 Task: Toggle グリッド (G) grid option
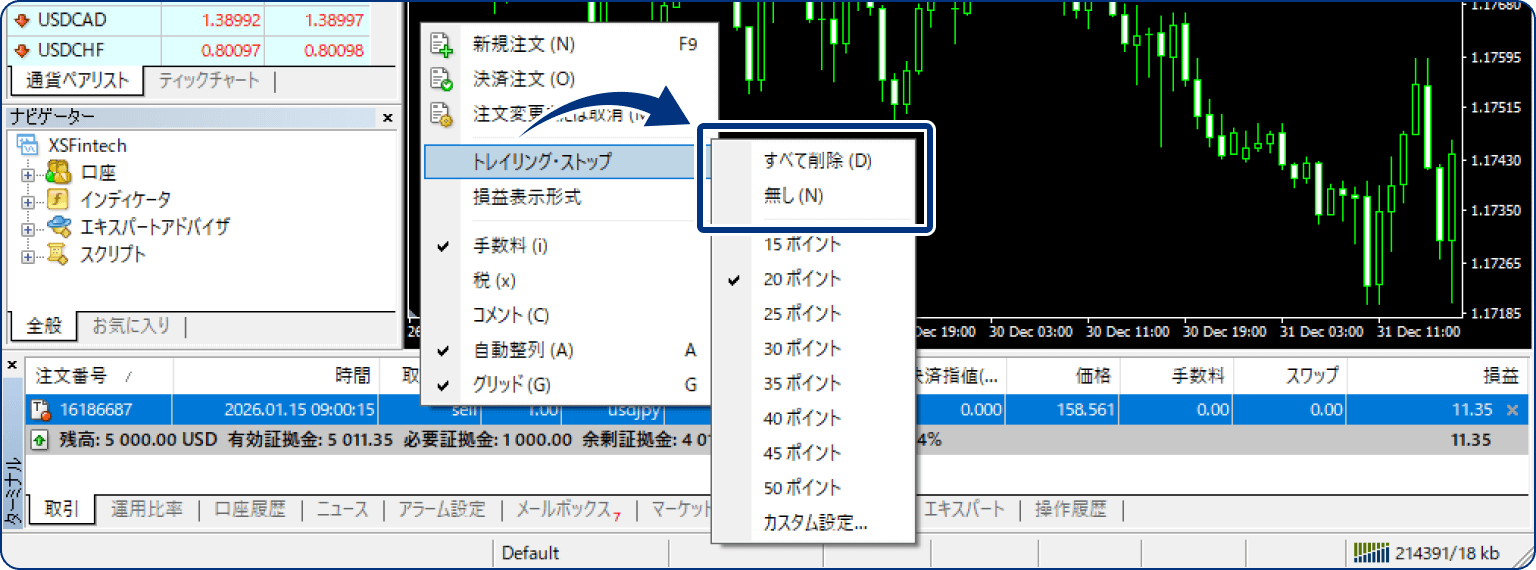point(568,384)
